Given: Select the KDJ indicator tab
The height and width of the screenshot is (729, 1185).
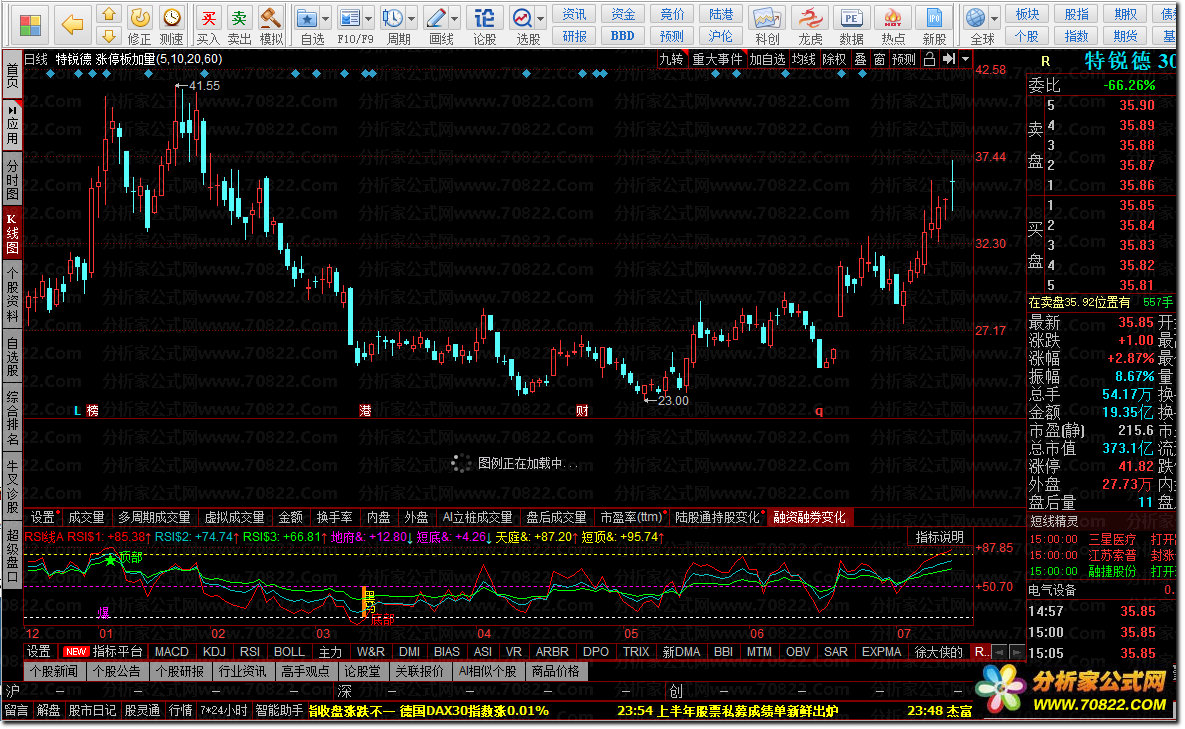Looking at the screenshot, I should point(214,652).
